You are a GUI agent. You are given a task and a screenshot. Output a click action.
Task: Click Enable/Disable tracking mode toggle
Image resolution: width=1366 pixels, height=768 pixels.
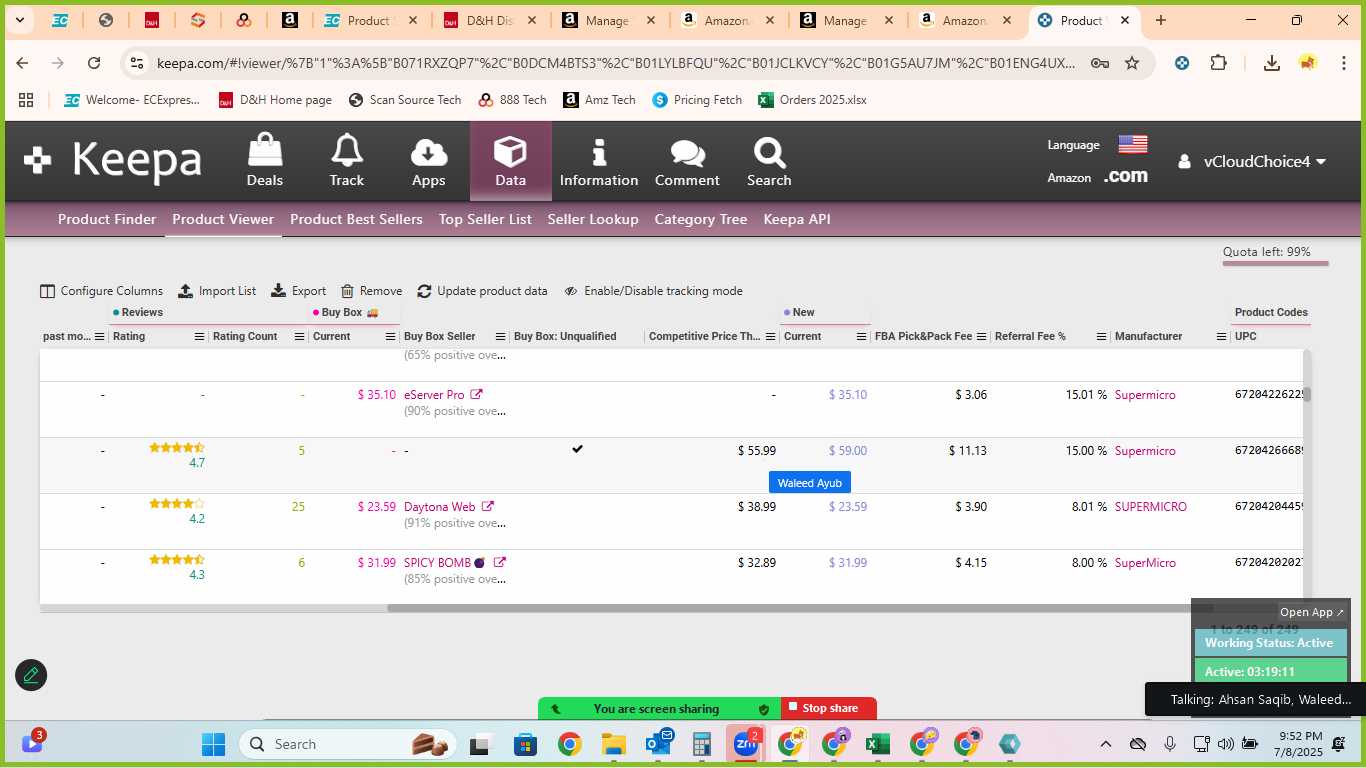coord(653,291)
